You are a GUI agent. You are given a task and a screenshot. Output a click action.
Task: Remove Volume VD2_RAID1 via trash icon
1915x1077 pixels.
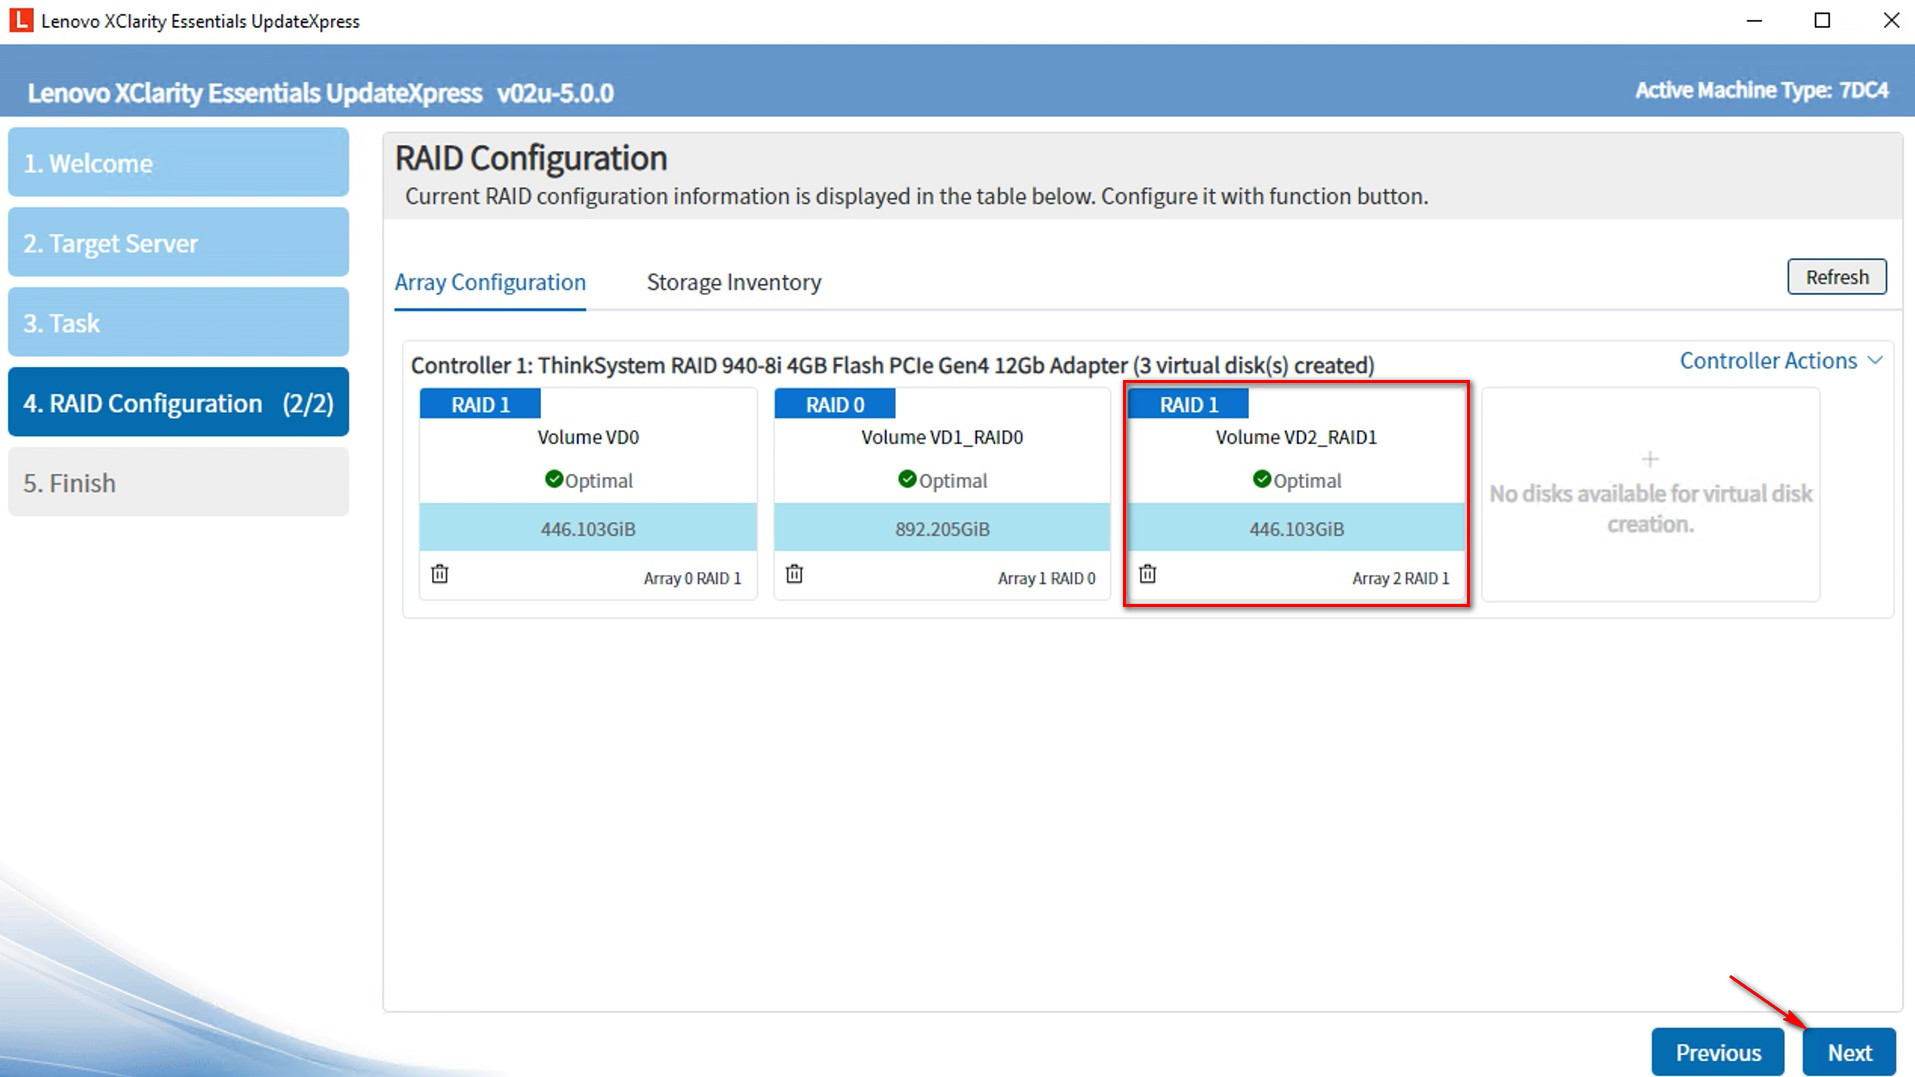(1148, 574)
